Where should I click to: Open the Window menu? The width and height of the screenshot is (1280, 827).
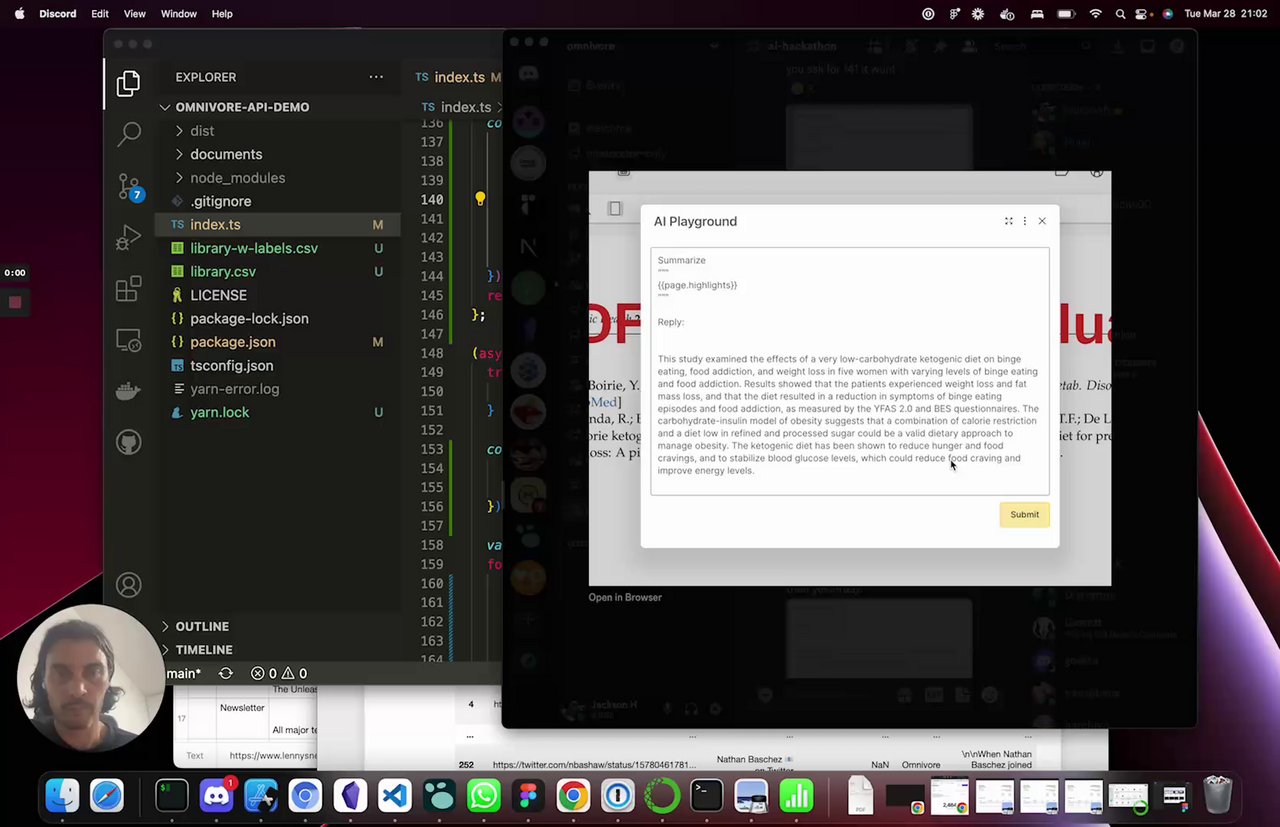[x=179, y=14]
